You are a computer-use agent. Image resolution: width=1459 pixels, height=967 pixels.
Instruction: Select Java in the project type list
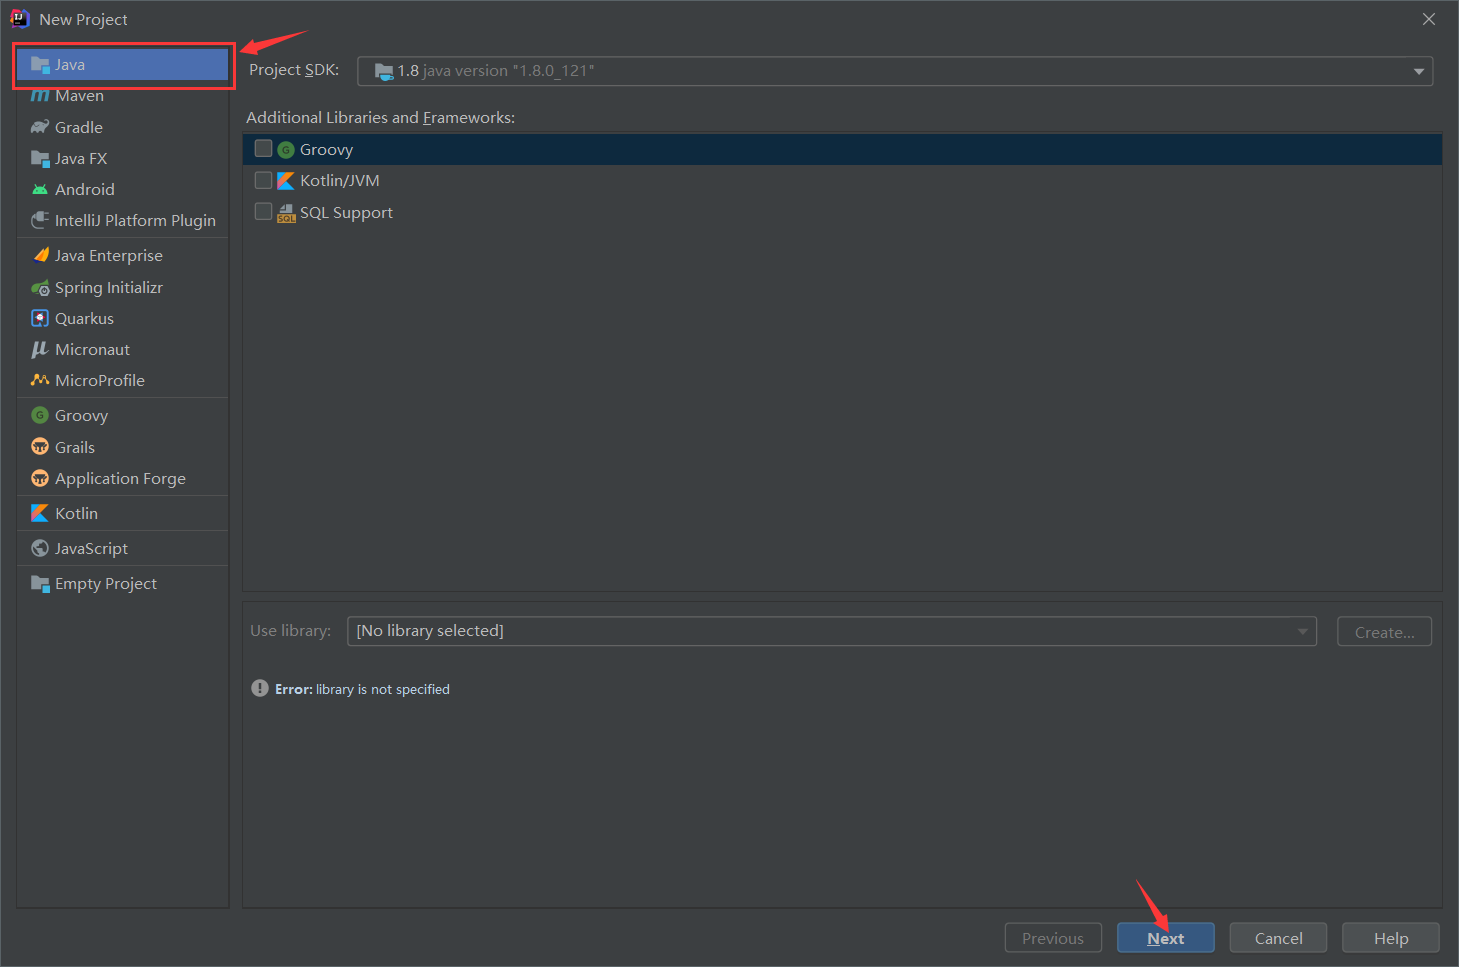[x=70, y=64]
